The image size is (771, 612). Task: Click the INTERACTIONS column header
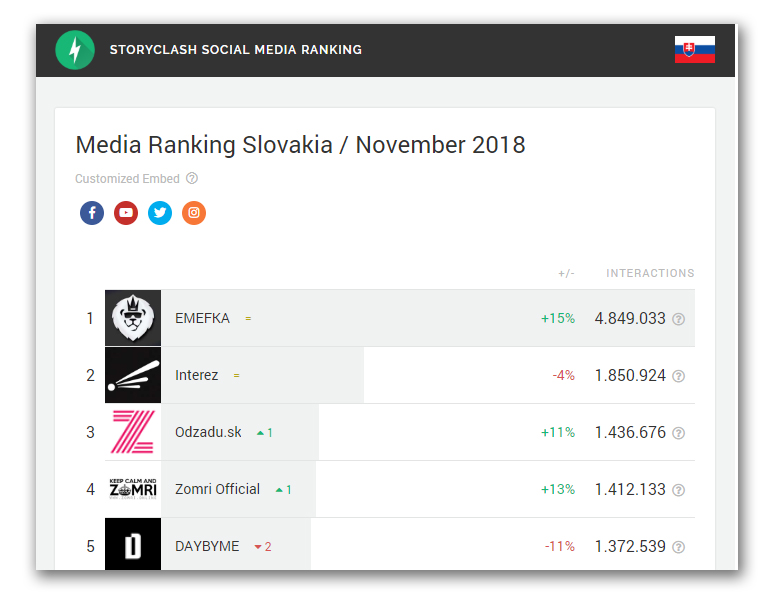(x=650, y=273)
